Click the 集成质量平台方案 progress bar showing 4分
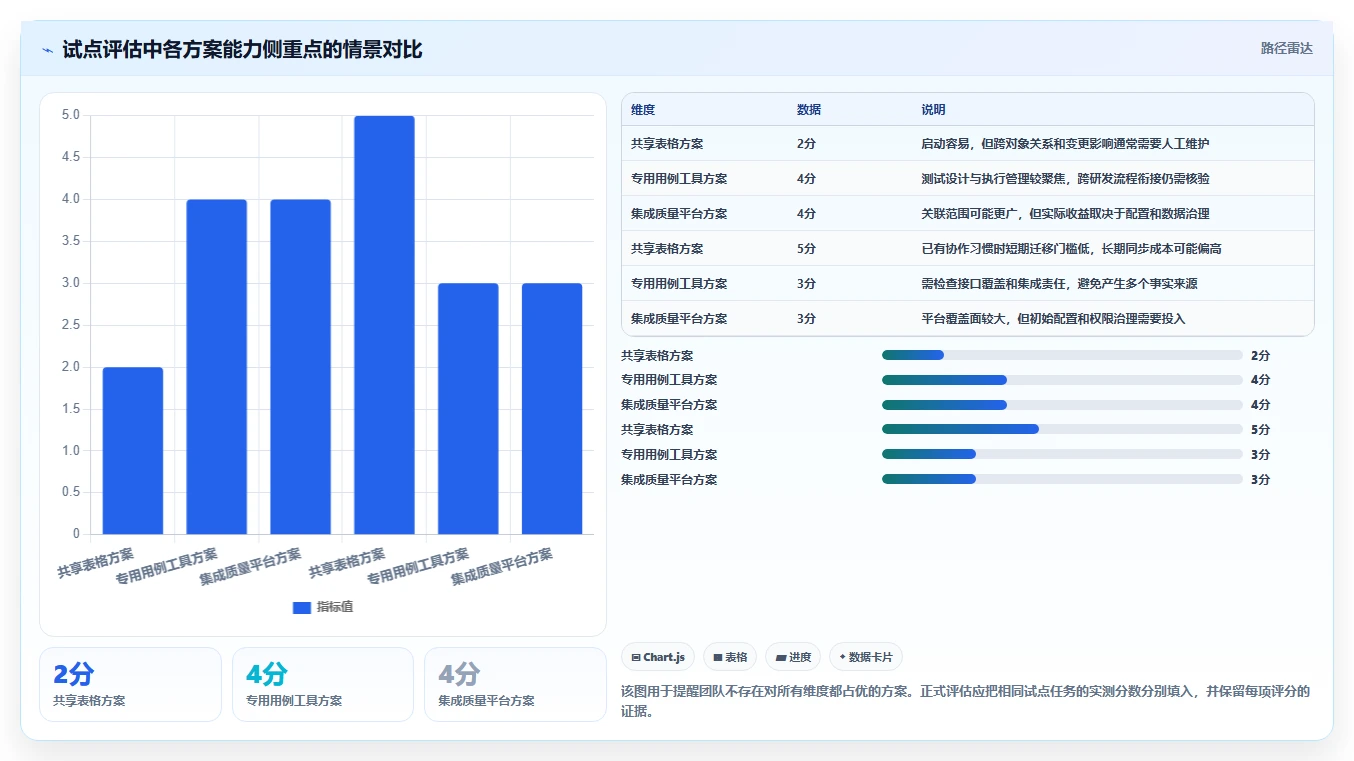The image size is (1354, 761). point(1062,405)
